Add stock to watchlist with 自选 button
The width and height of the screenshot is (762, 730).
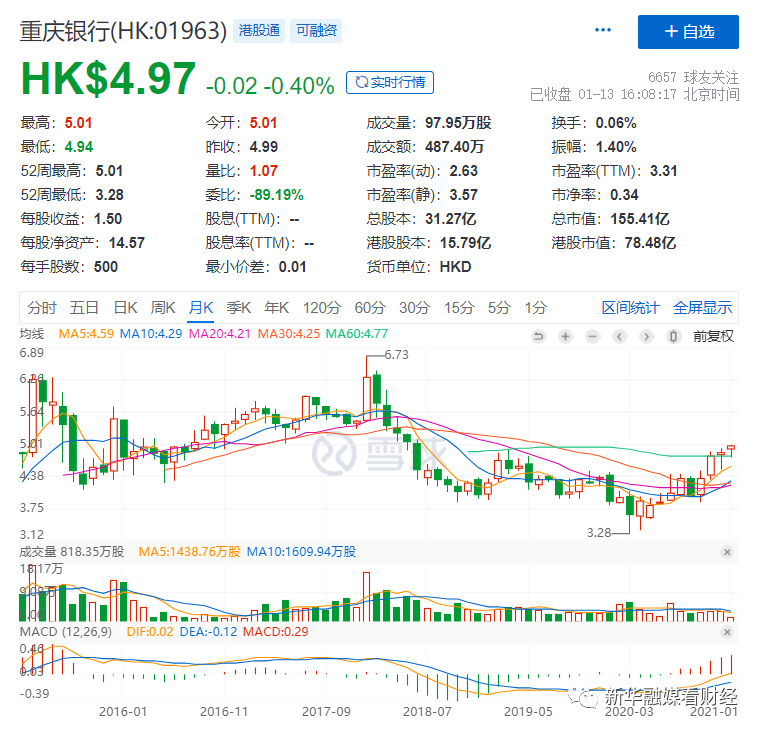[688, 32]
